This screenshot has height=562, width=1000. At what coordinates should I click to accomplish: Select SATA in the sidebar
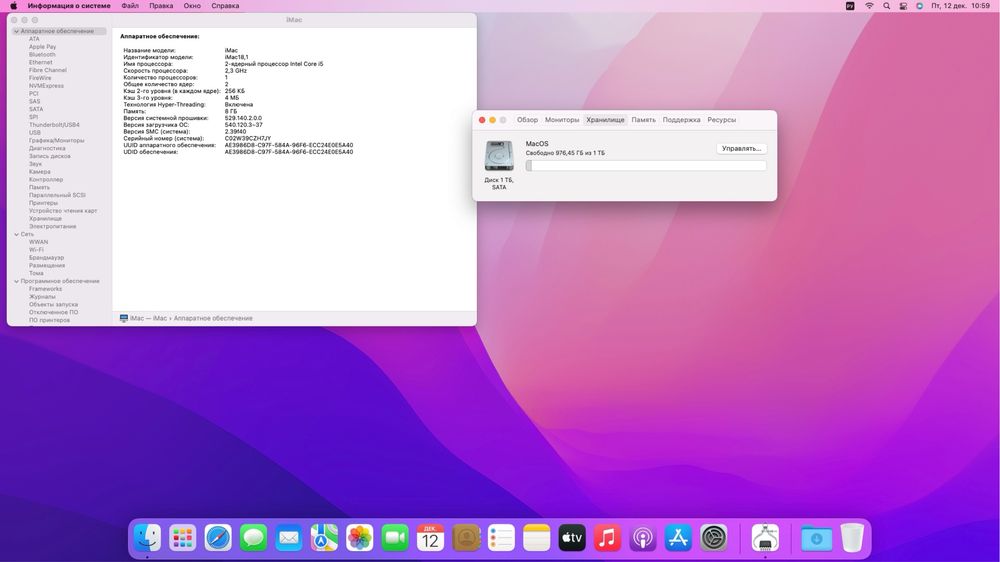click(x=36, y=109)
